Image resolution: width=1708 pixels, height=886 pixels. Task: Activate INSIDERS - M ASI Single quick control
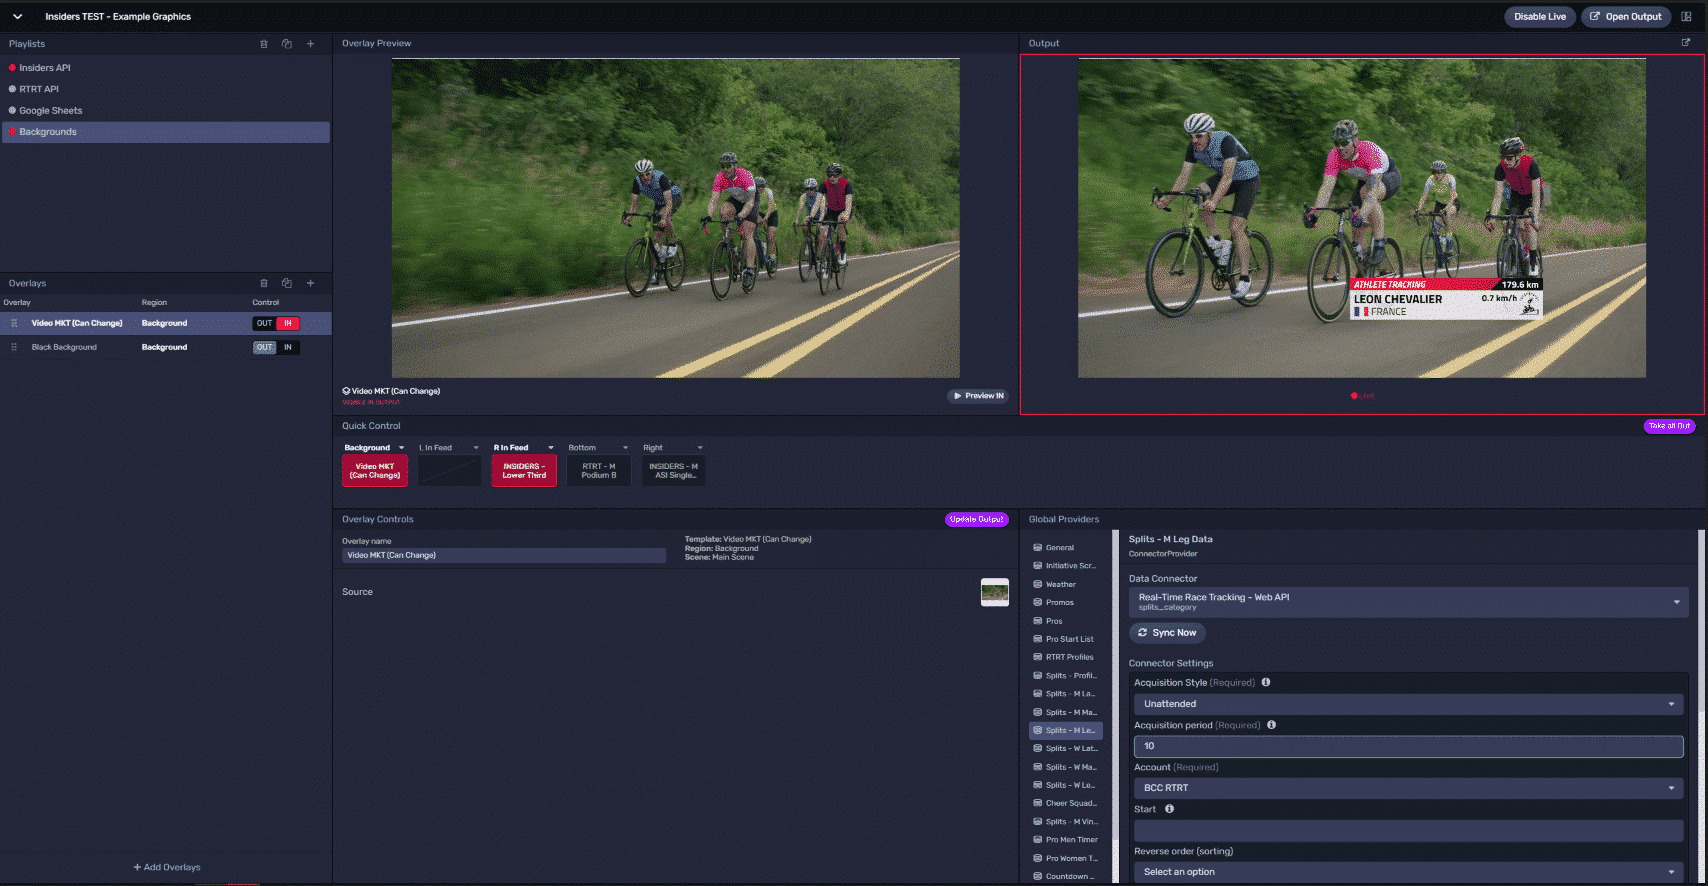pos(673,471)
